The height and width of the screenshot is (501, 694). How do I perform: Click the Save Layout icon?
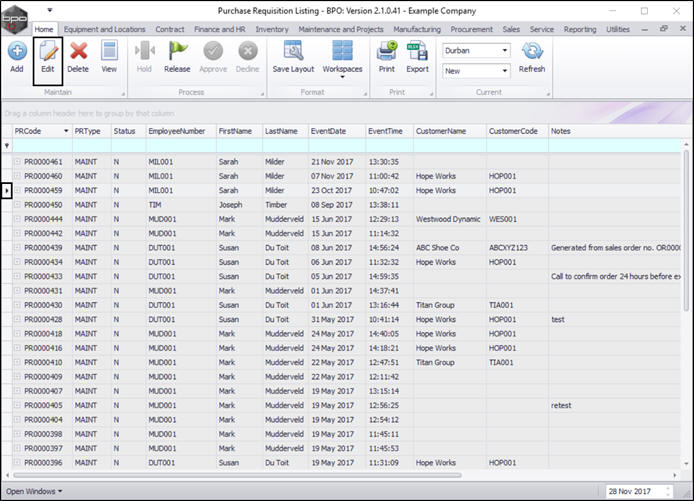pyautogui.click(x=293, y=56)
